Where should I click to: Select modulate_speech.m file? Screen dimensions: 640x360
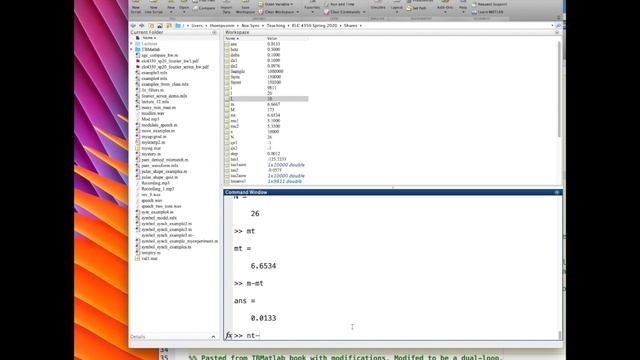point(159,125)
